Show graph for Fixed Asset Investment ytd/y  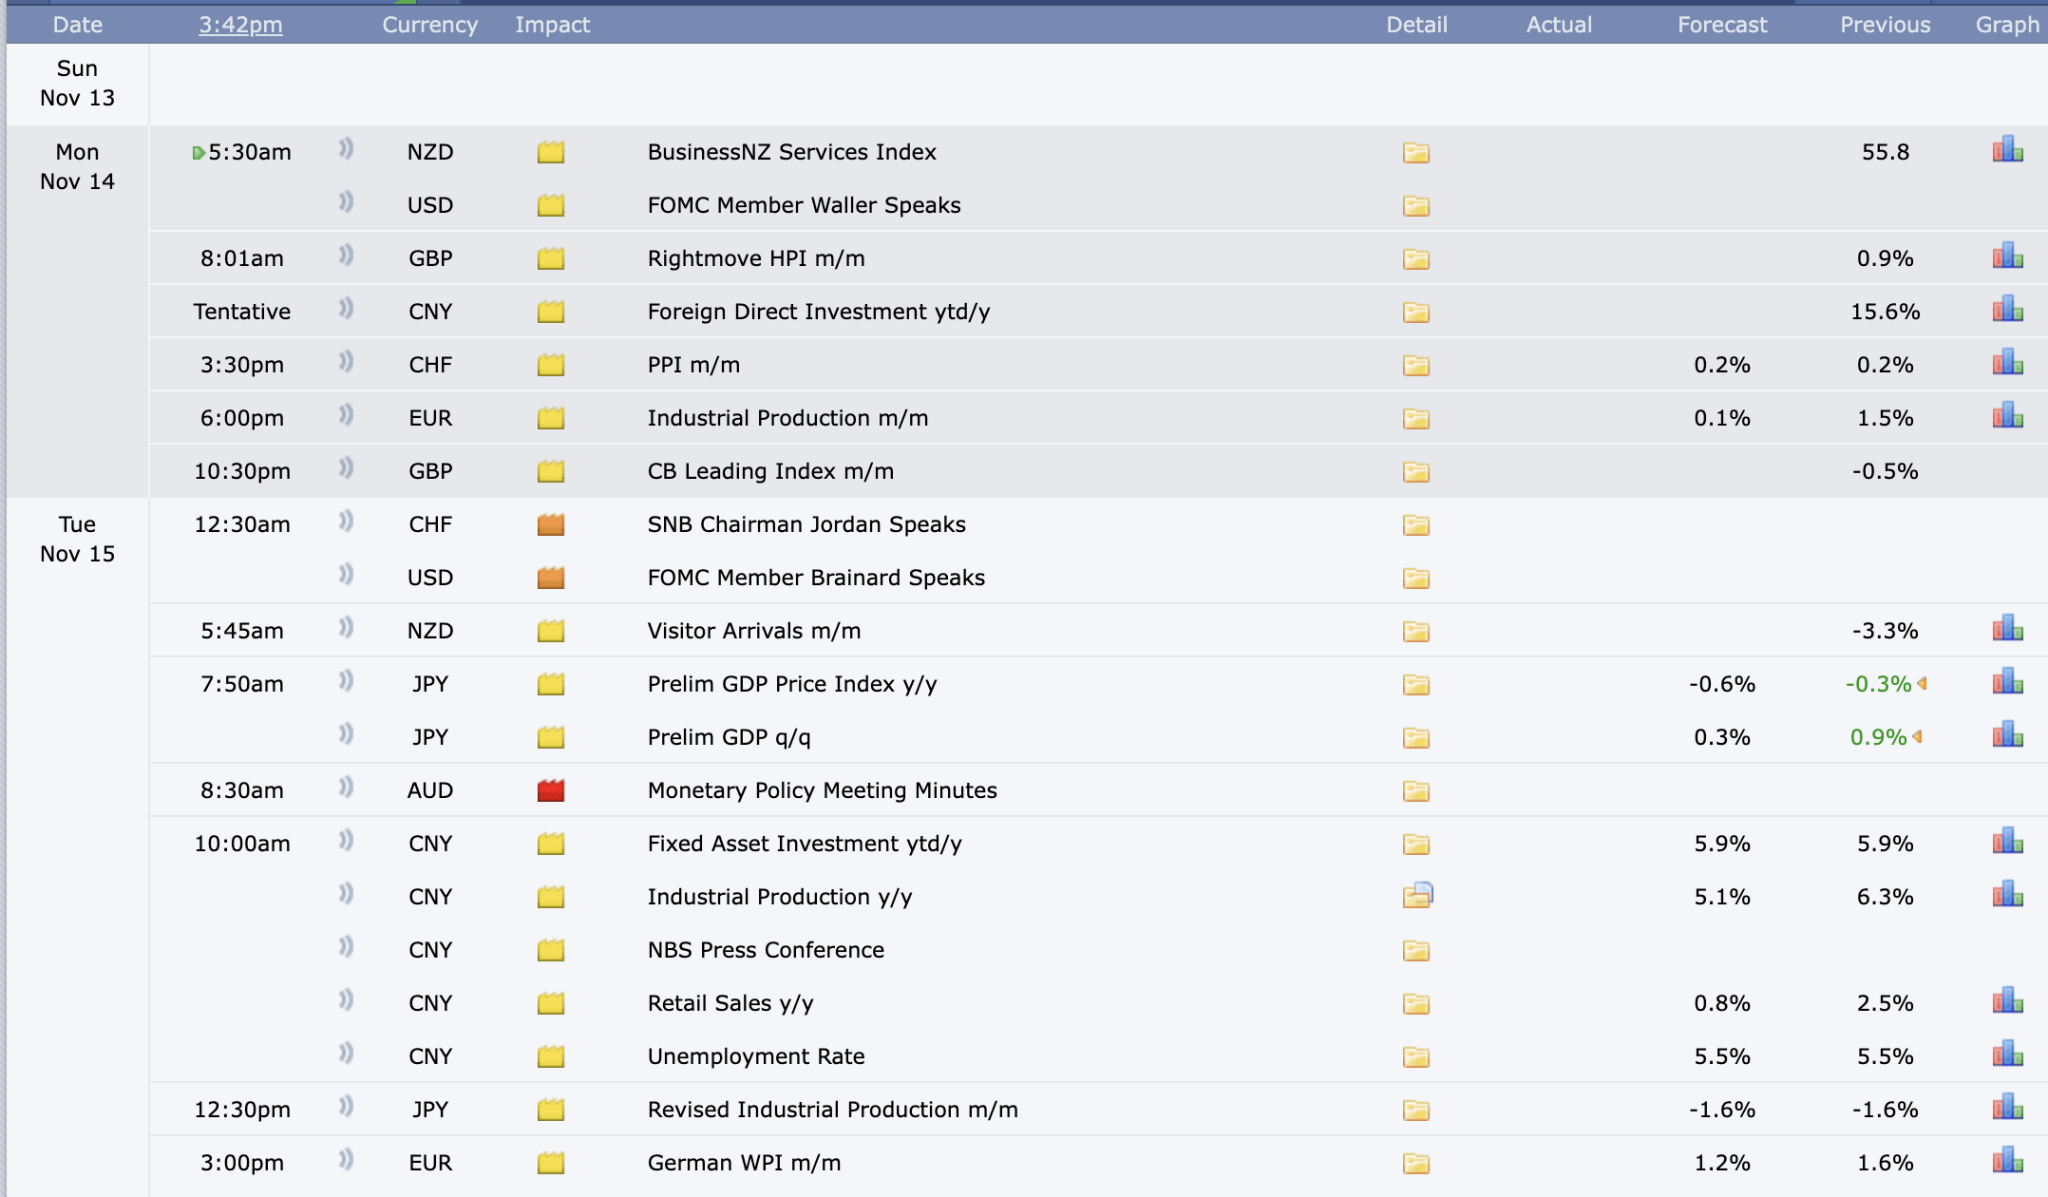tap(2007, 841)
